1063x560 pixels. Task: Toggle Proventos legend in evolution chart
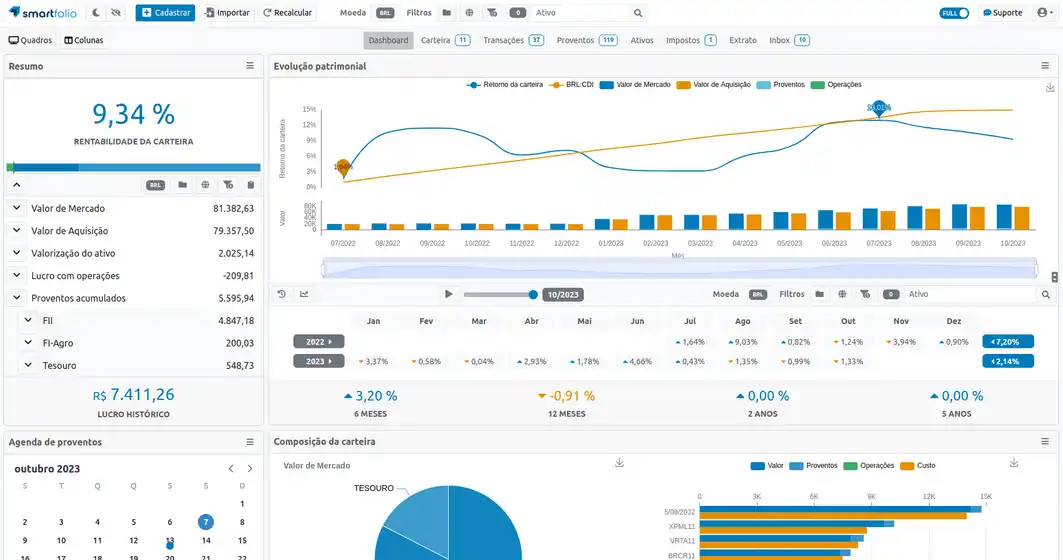pyautogui.click(x=781, y=85)
